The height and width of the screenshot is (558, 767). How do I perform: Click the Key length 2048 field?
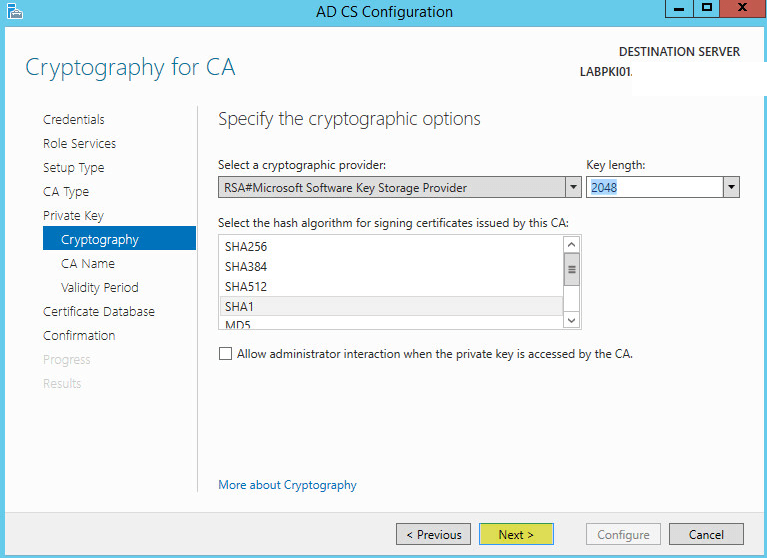click(655, 187)
